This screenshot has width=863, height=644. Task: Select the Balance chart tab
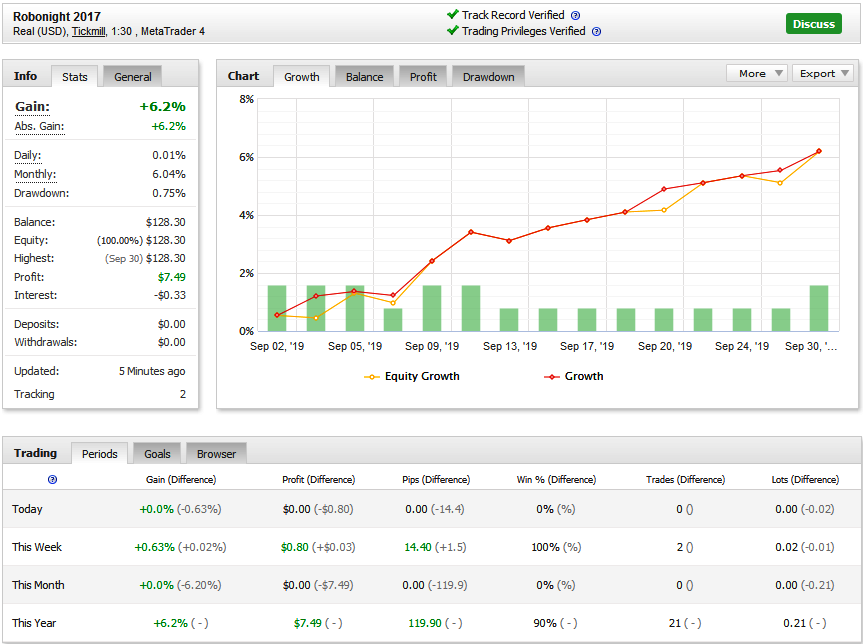point(364,77)
